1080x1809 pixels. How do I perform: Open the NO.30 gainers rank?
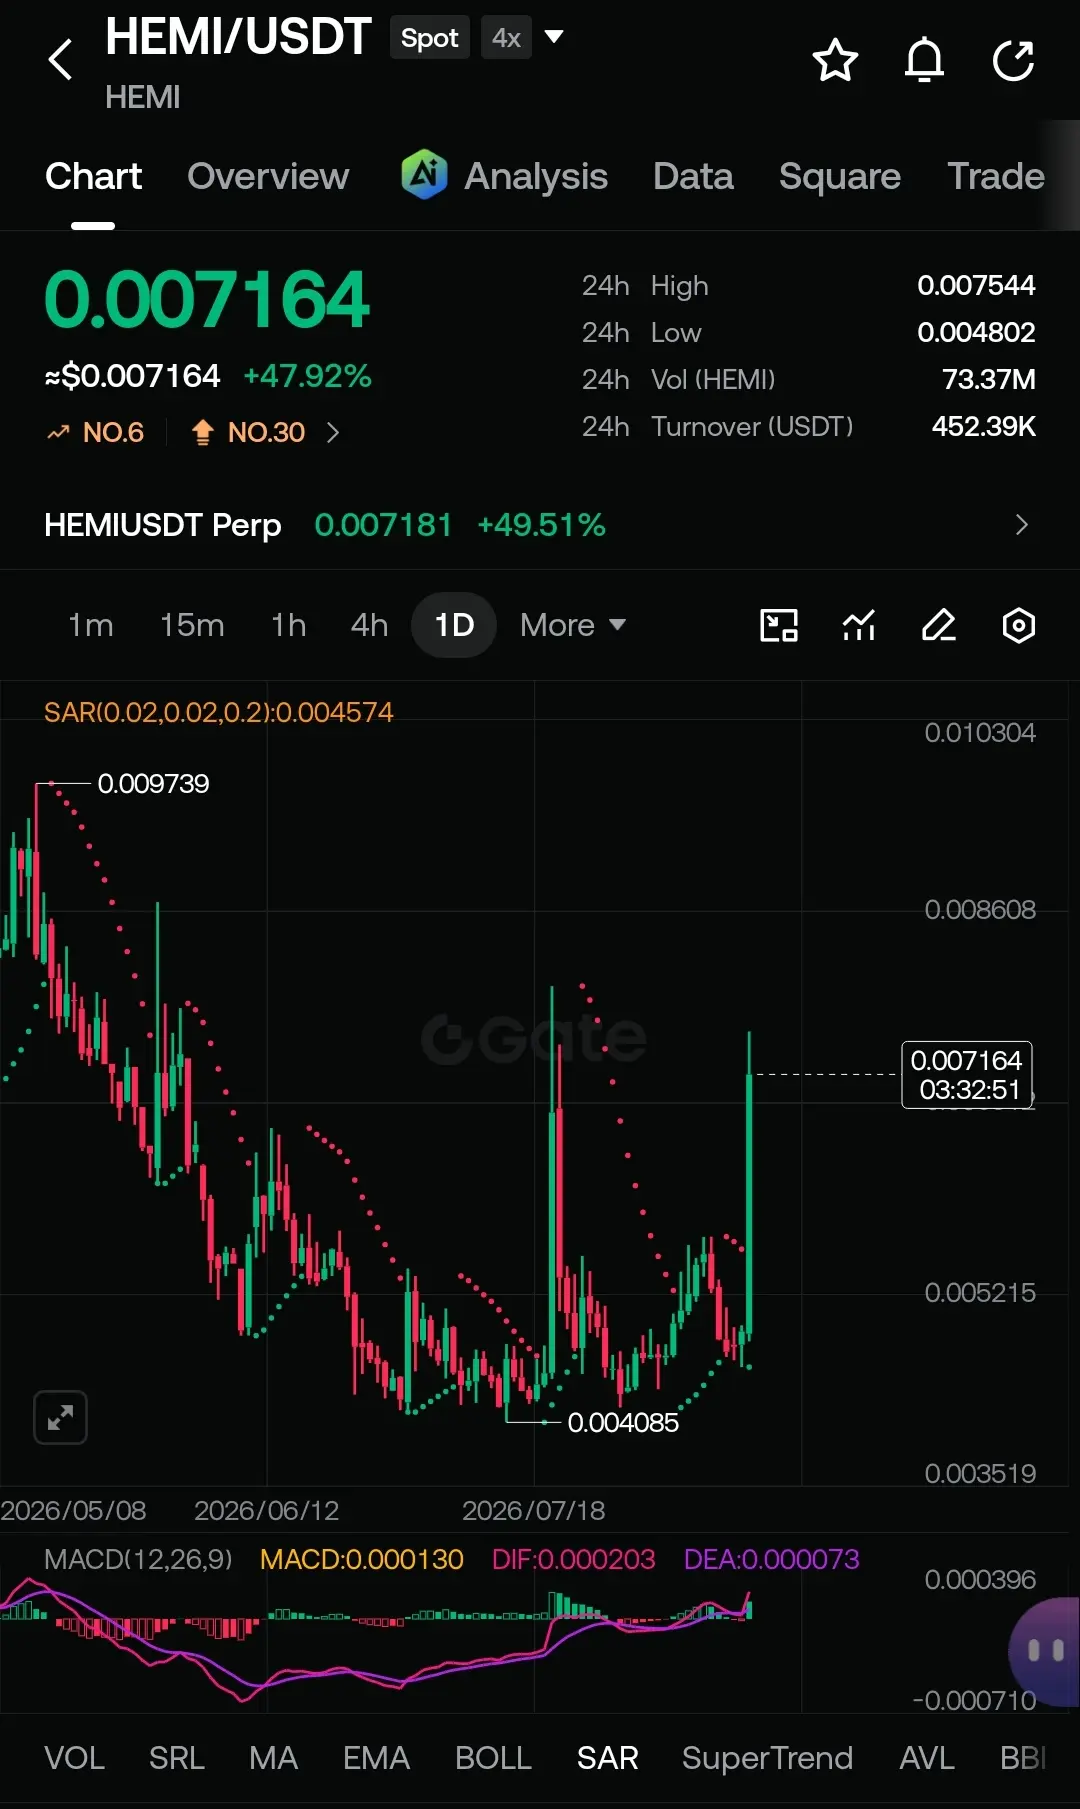248,432
